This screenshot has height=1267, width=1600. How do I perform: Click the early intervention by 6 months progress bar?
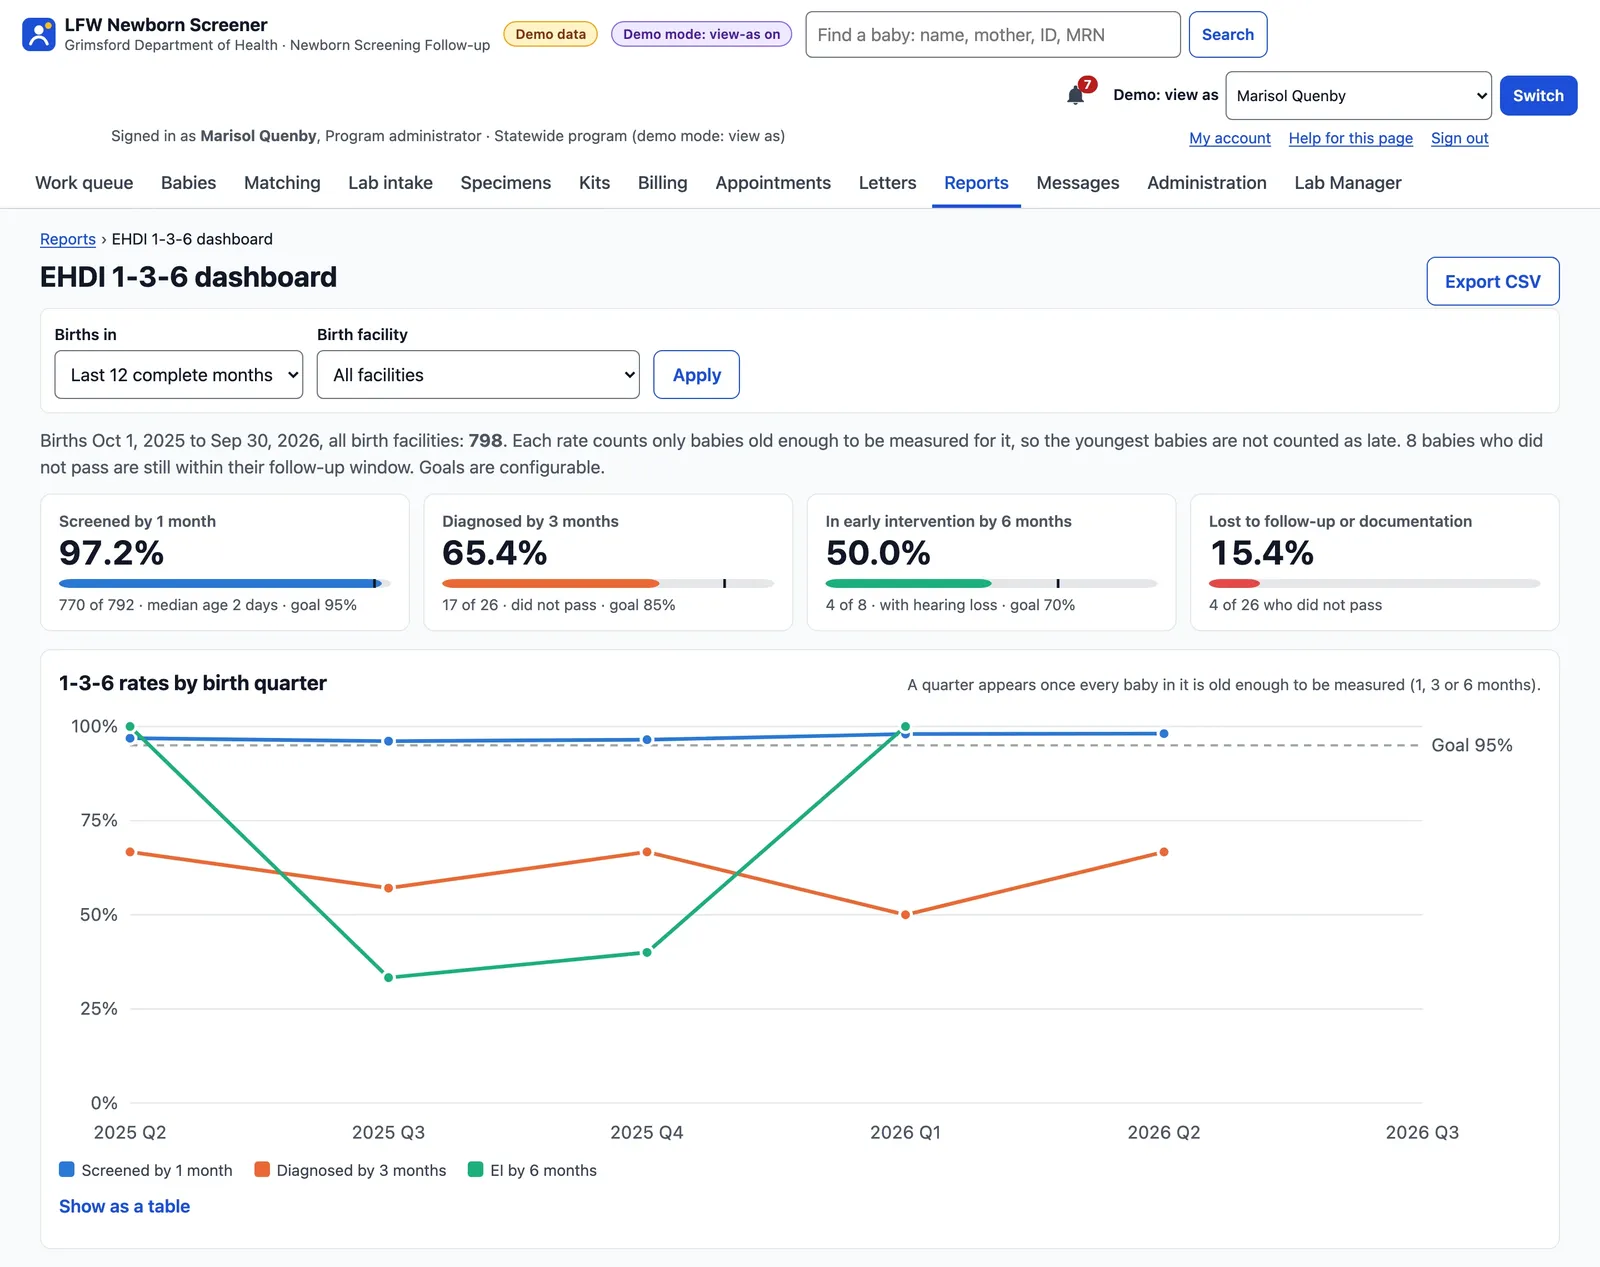[x=991, y=583]
